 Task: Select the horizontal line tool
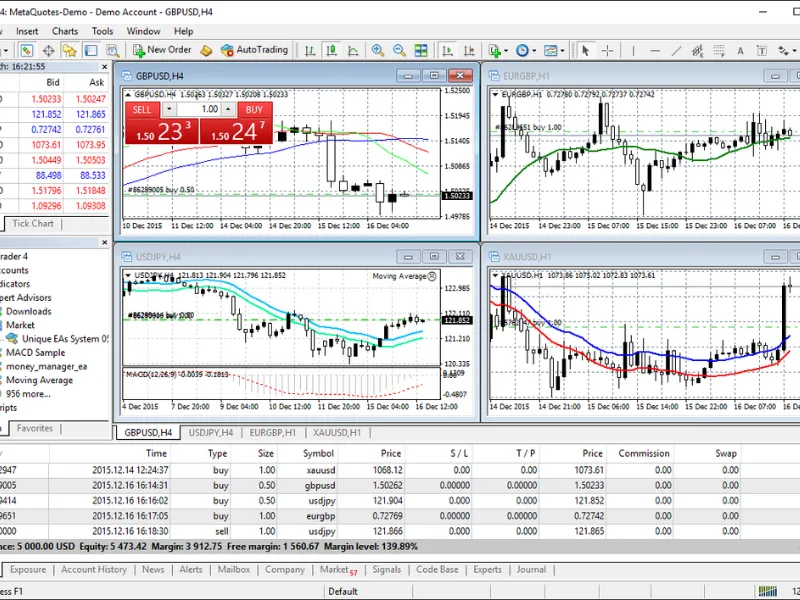click(x=655, y=51)
